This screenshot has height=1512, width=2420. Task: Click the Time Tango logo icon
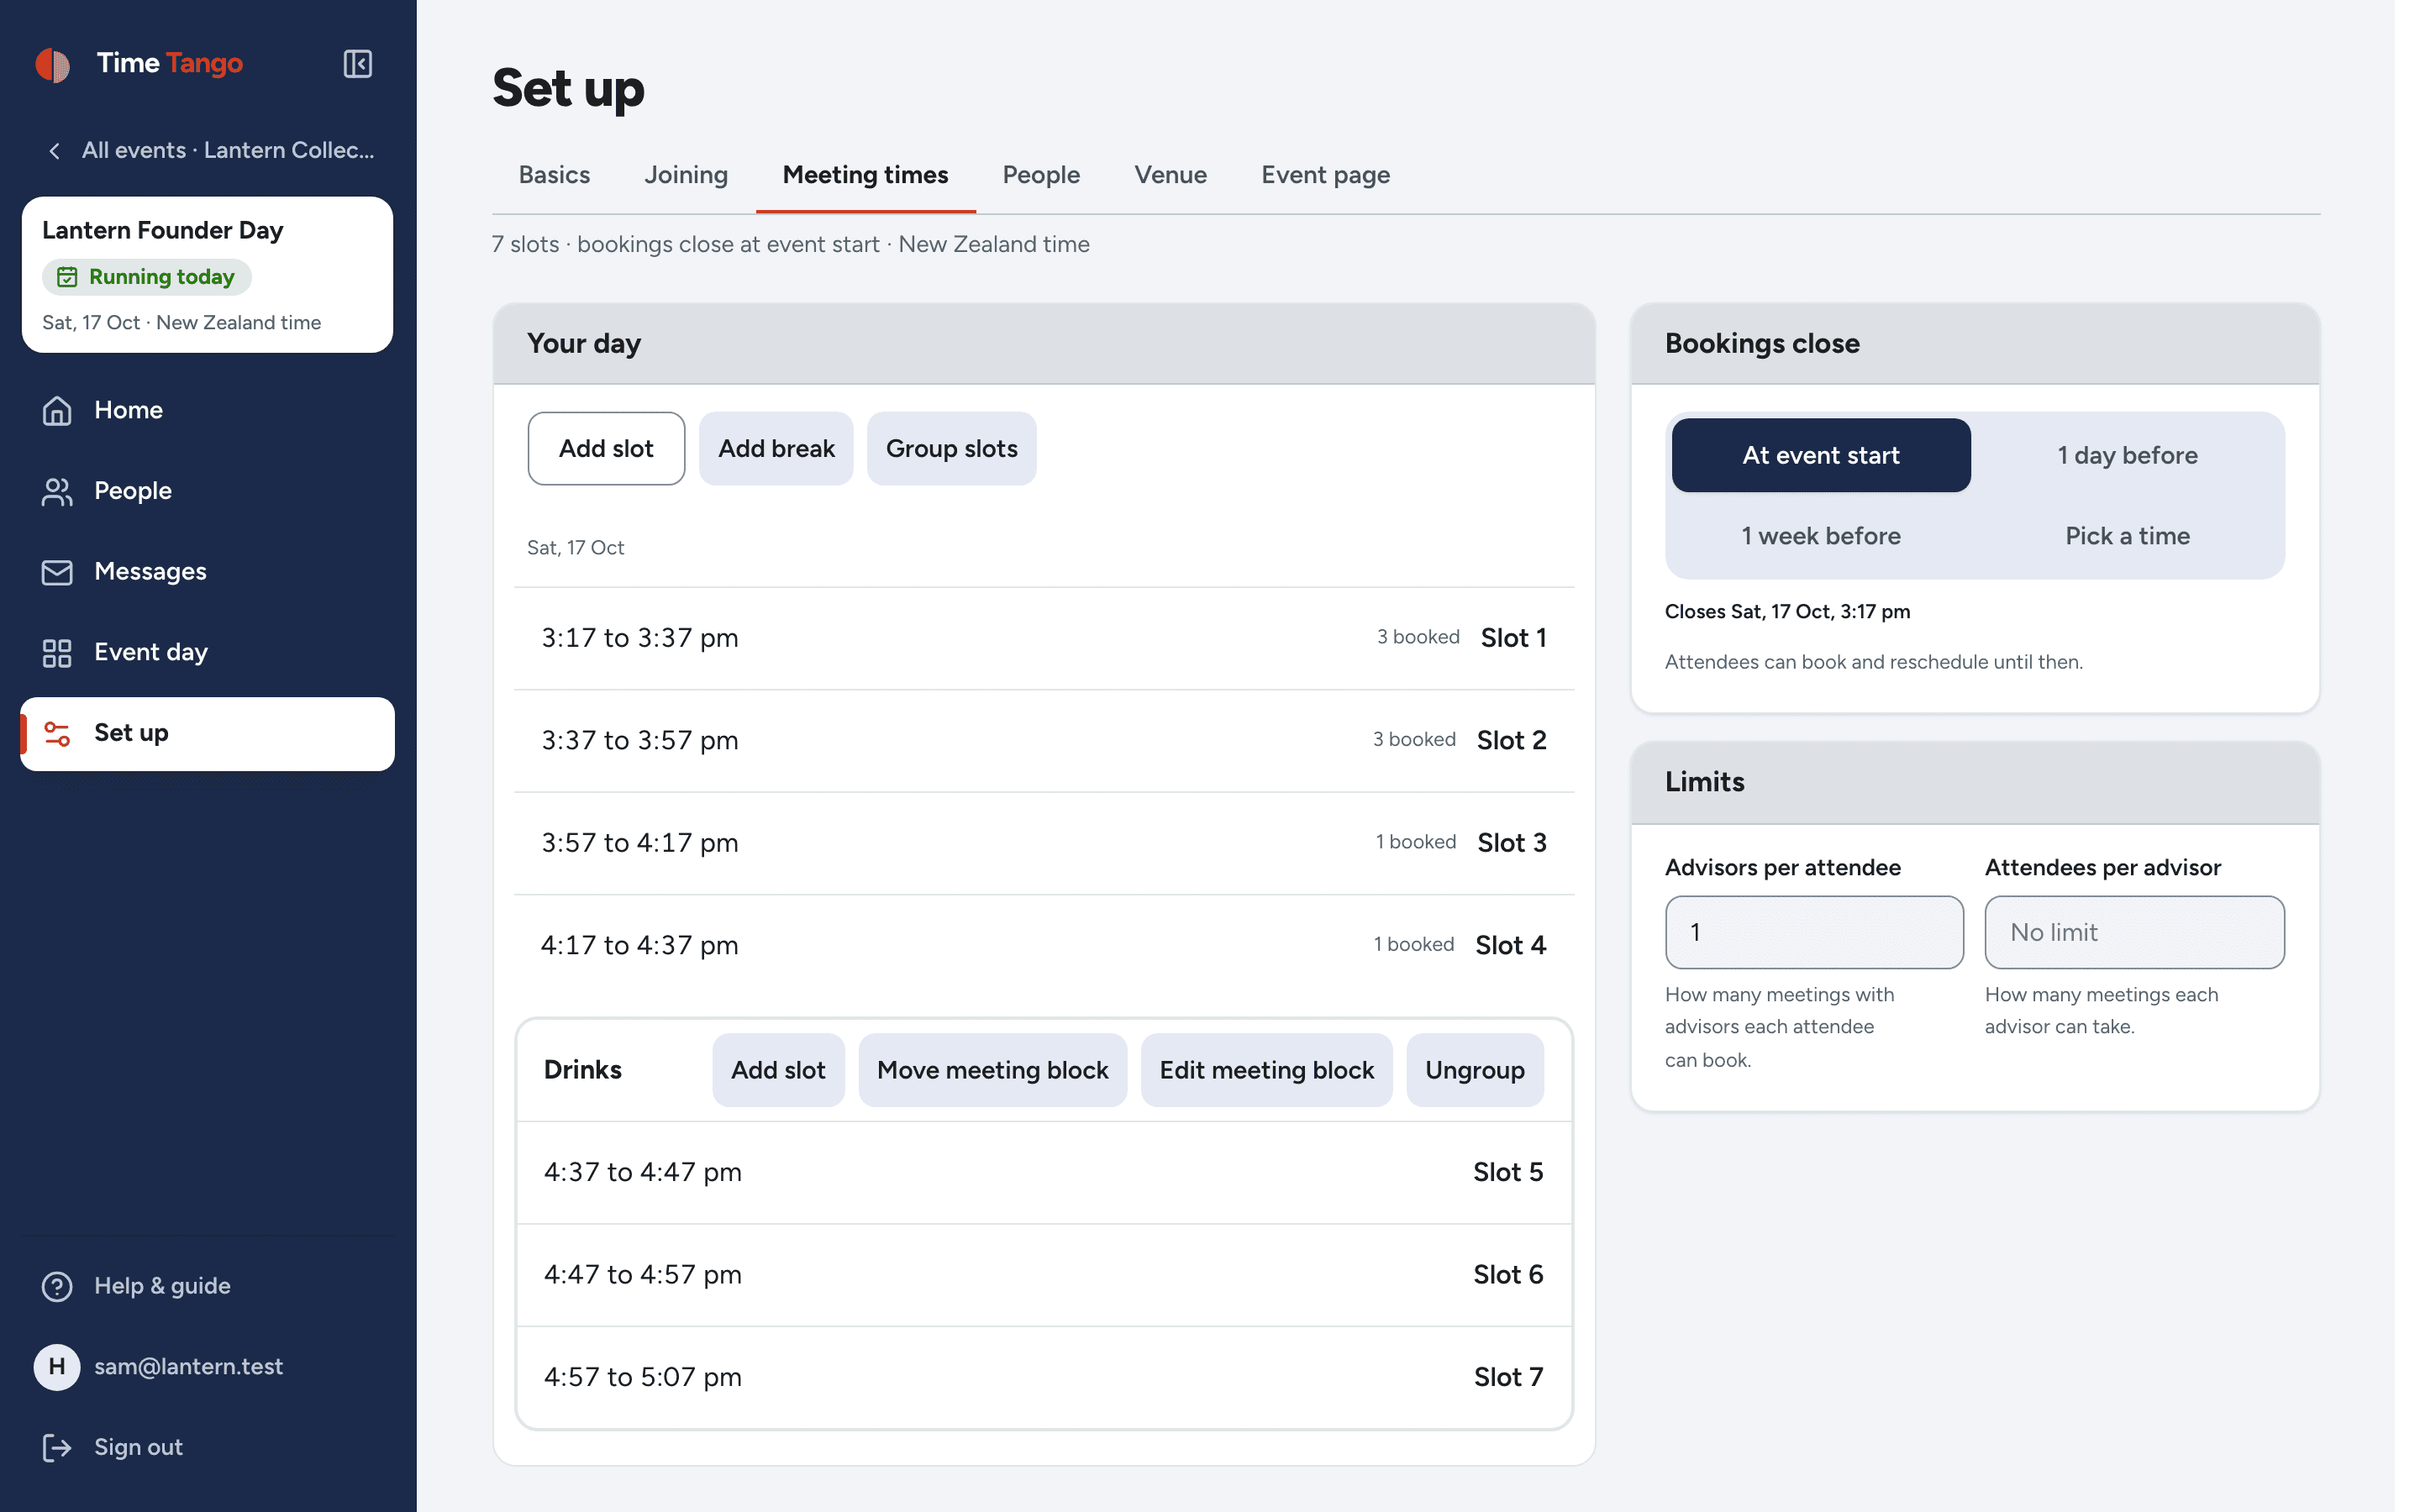click(53, 64)
